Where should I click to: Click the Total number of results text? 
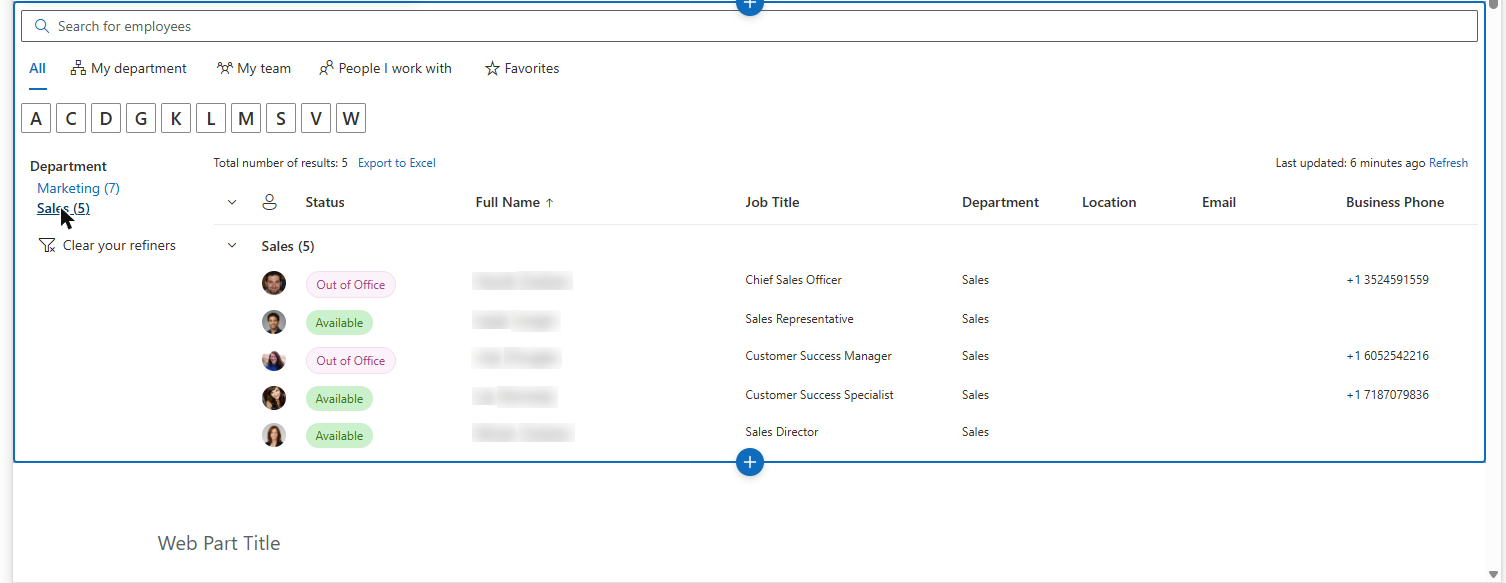280,163
